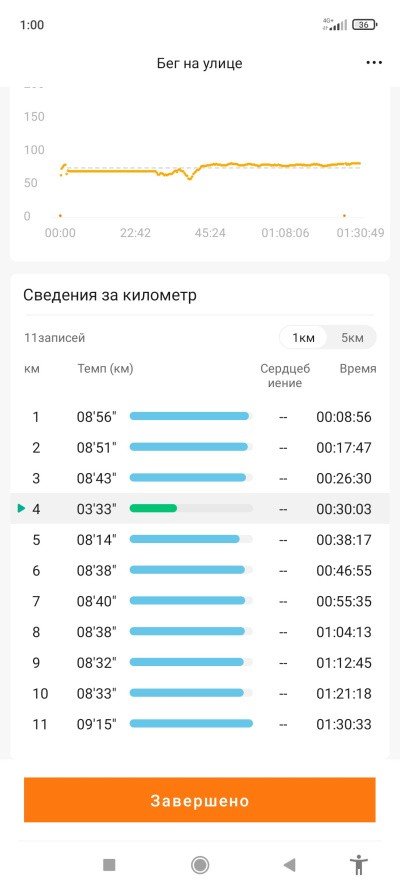The image size is (400, 889).
Task: Tap the Время column header
Action: [x=358, y=369]
